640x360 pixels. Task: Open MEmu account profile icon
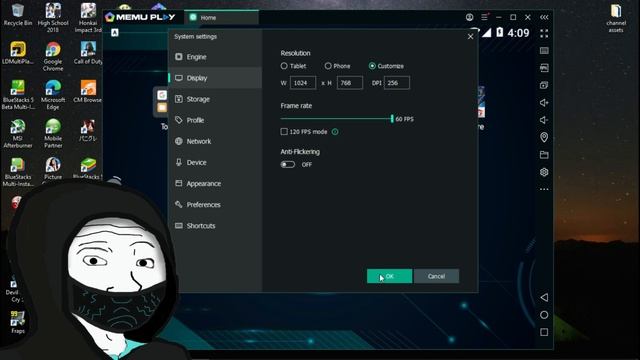469,17
